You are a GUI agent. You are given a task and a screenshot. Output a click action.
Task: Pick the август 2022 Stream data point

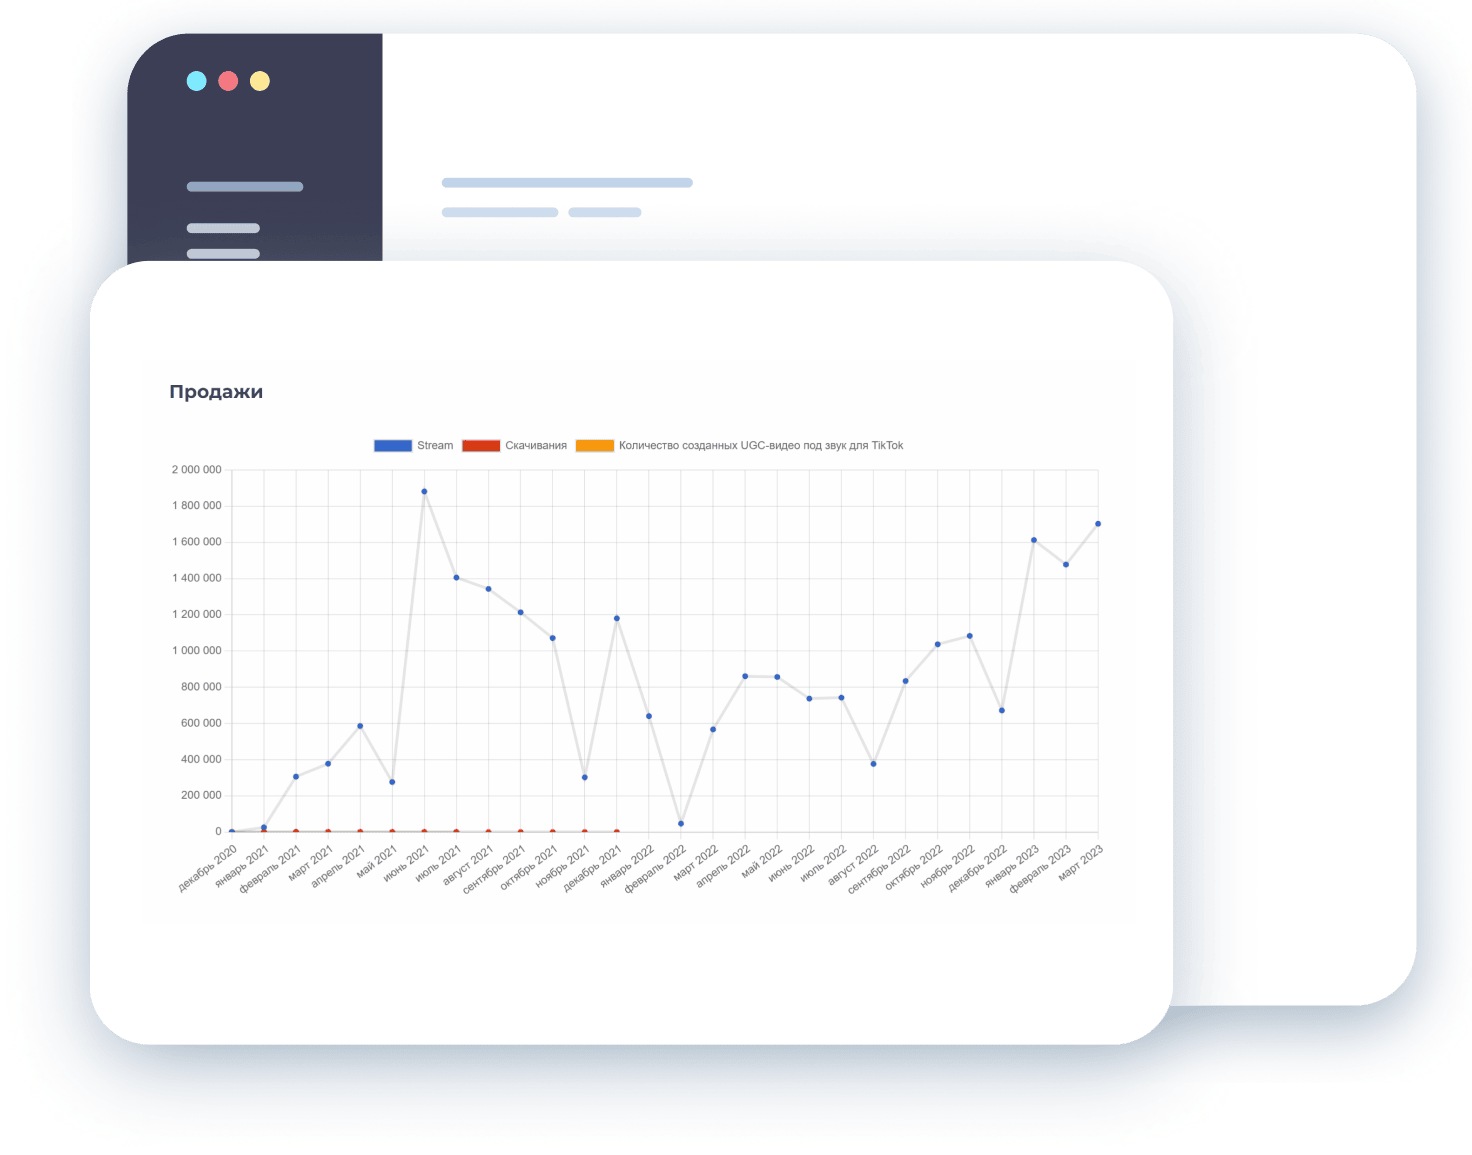coord(873,764)
